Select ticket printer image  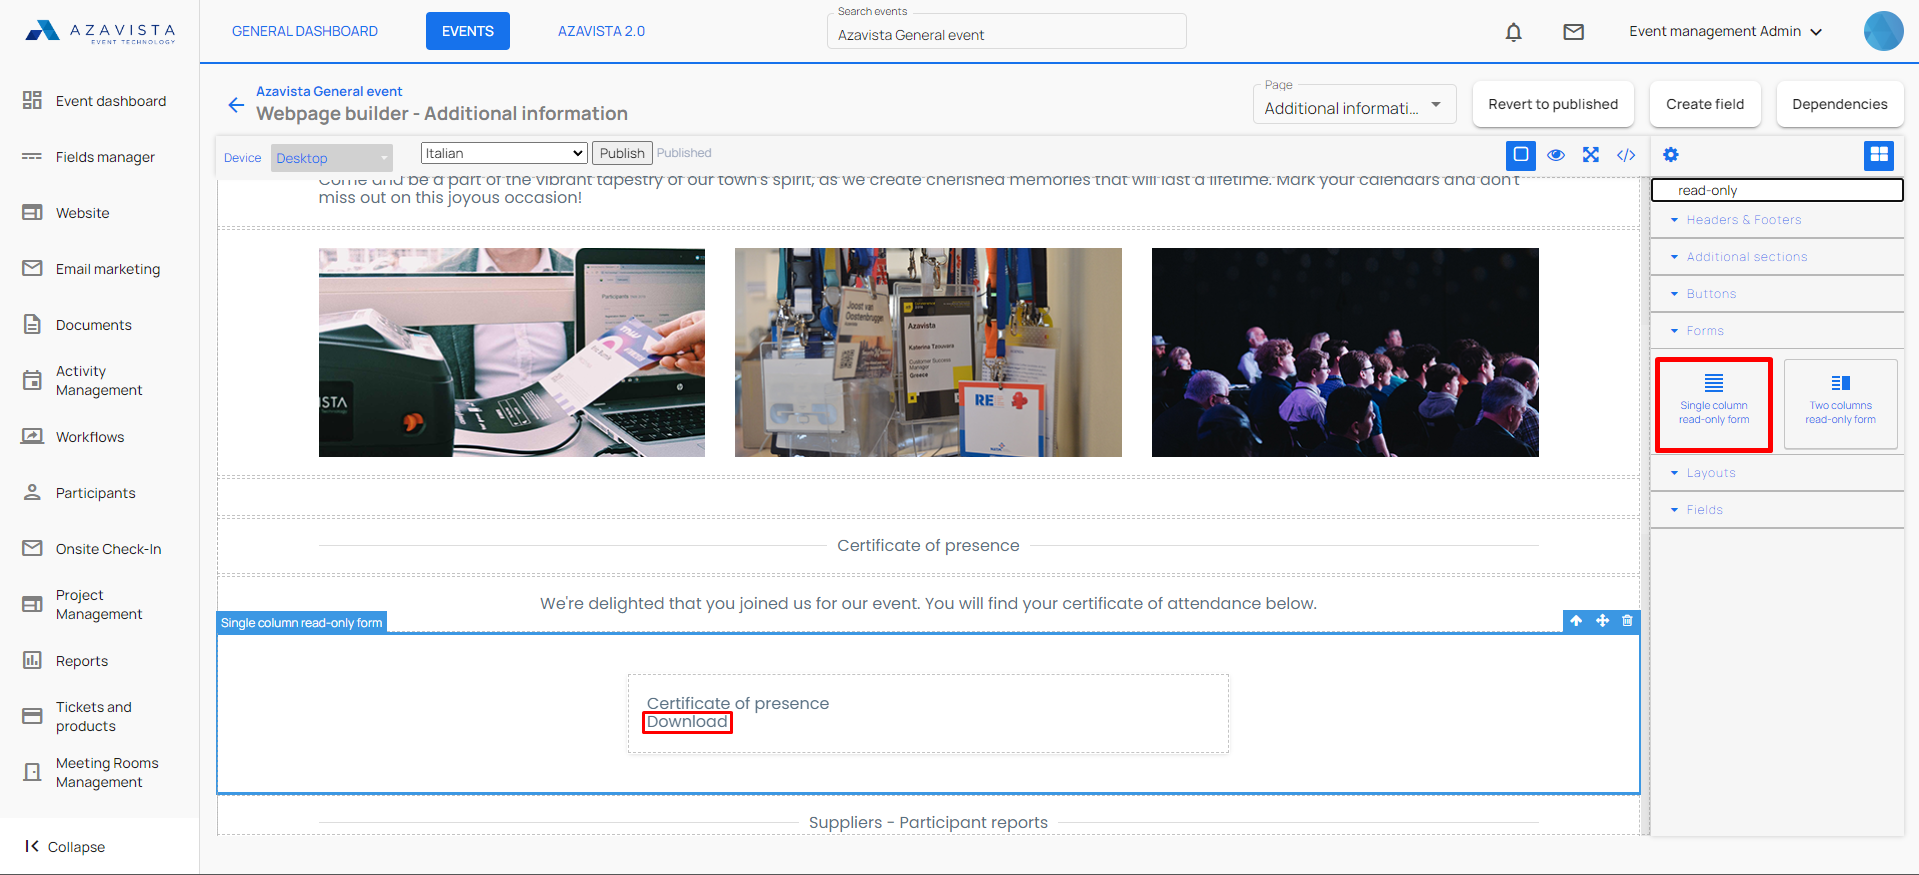pyautogui.click(x=512, y=352)
